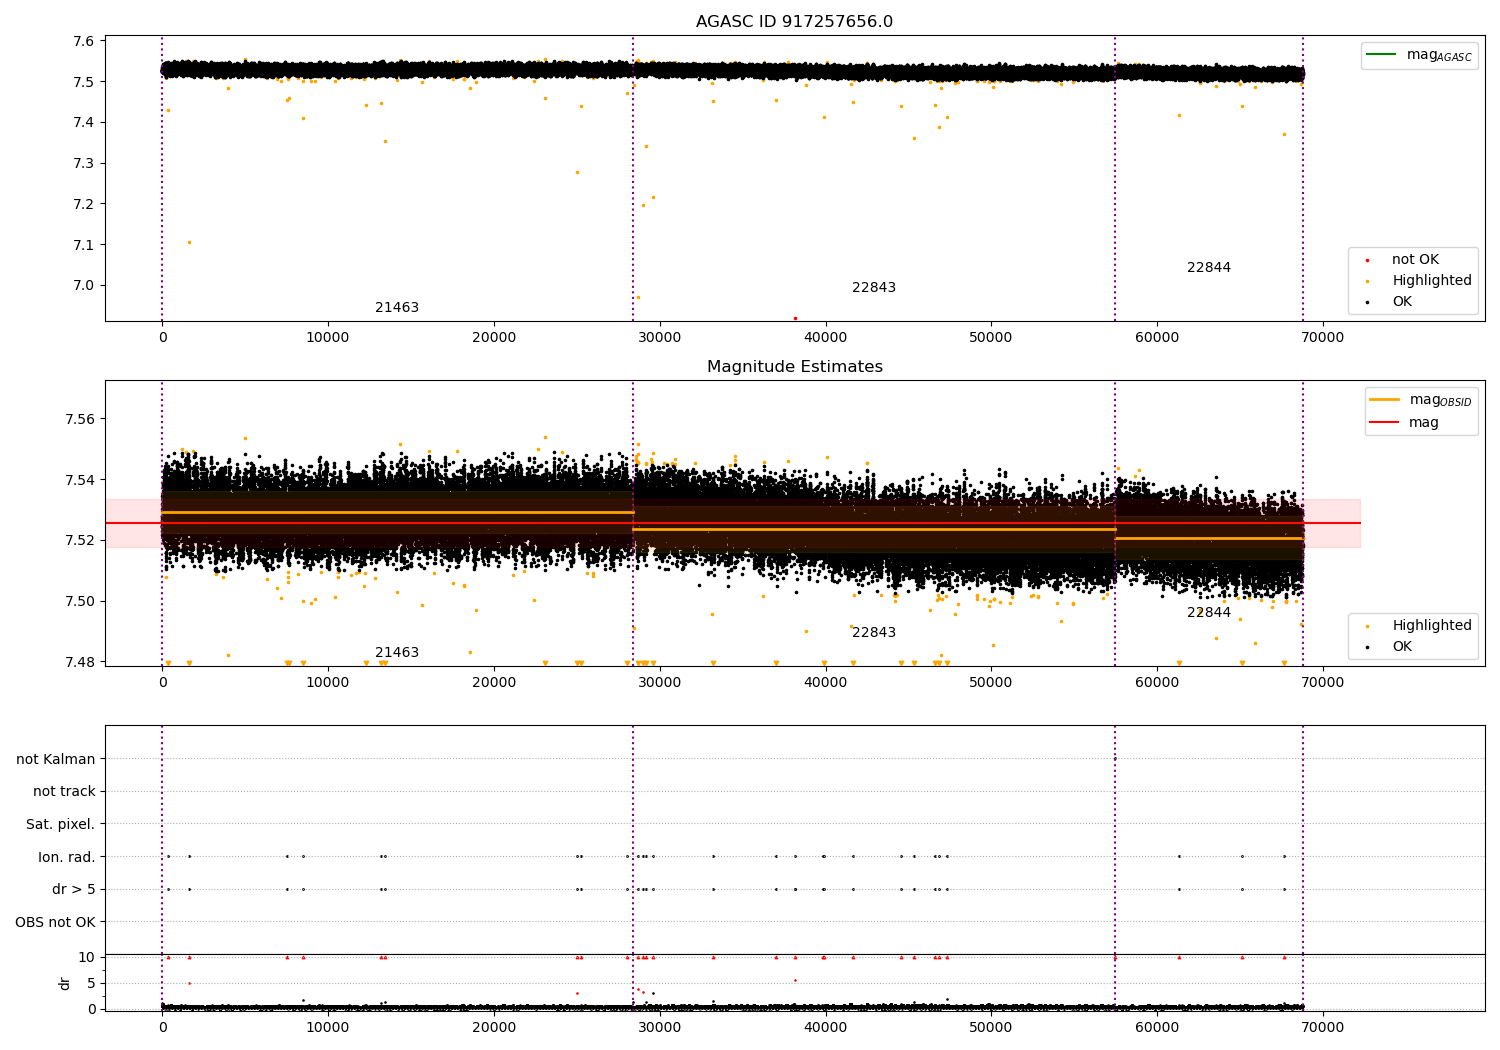Click the 'not track' row label

[64, 792]
